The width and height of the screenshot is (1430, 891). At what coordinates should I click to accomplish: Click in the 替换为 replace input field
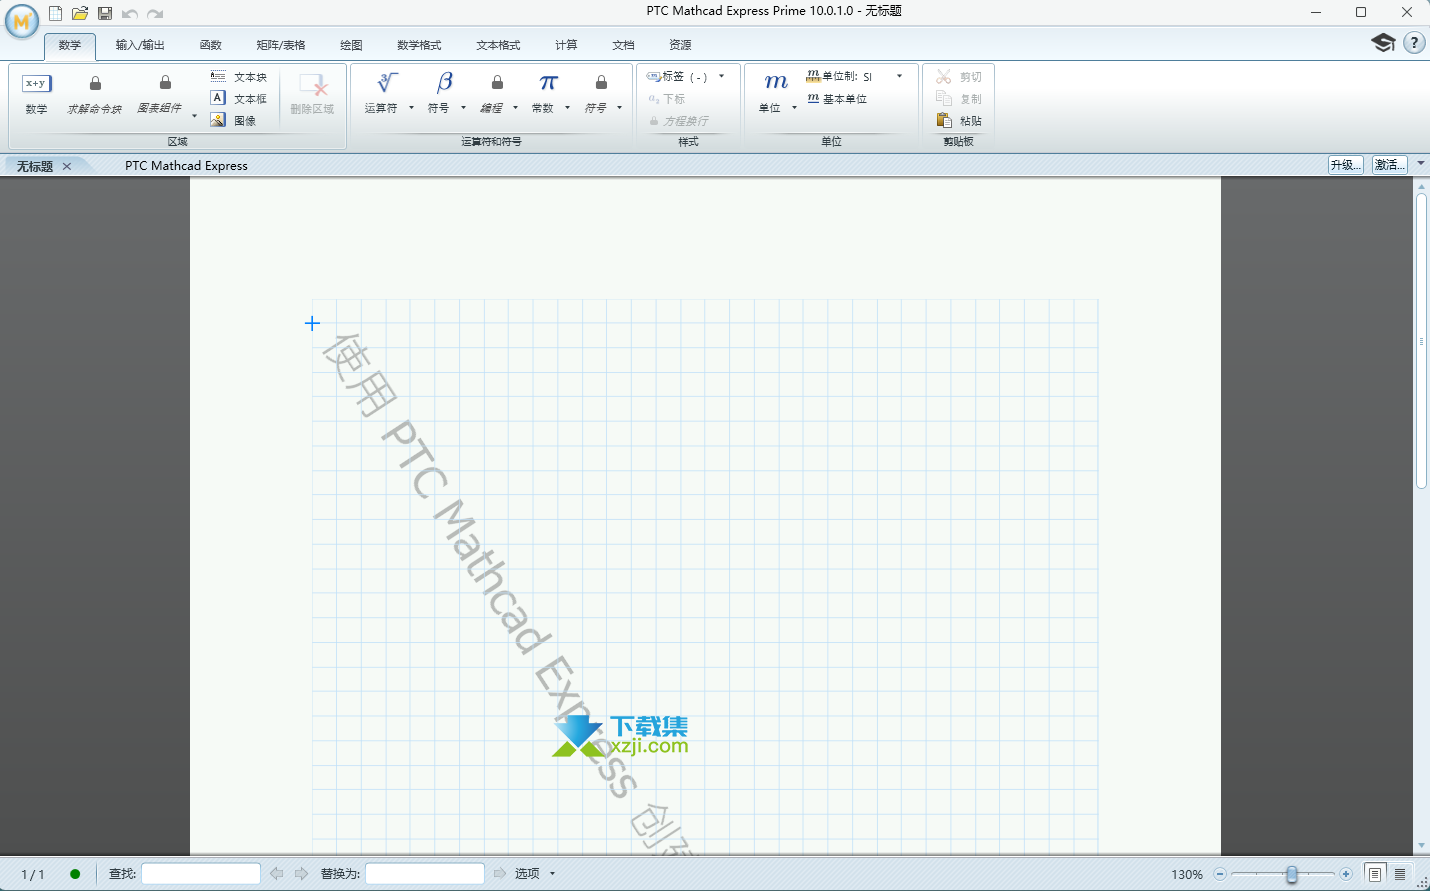coord(425,874)
